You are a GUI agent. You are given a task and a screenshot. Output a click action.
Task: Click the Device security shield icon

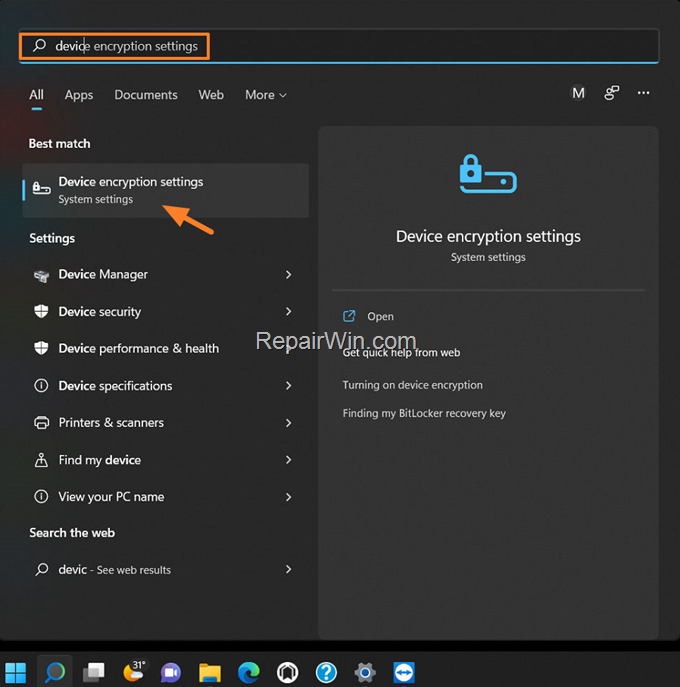41,311
